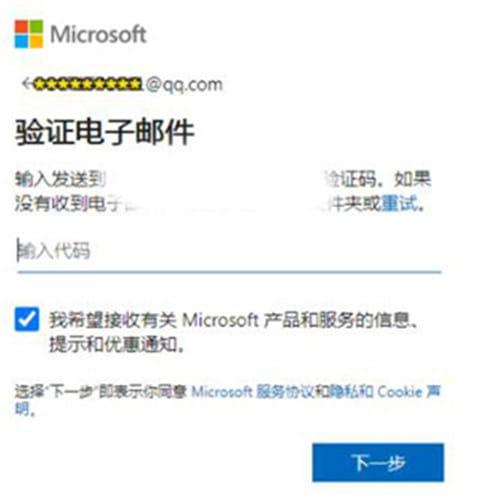Click the blue underline of code field
The image size is (480, 498).
pos(229,272)
